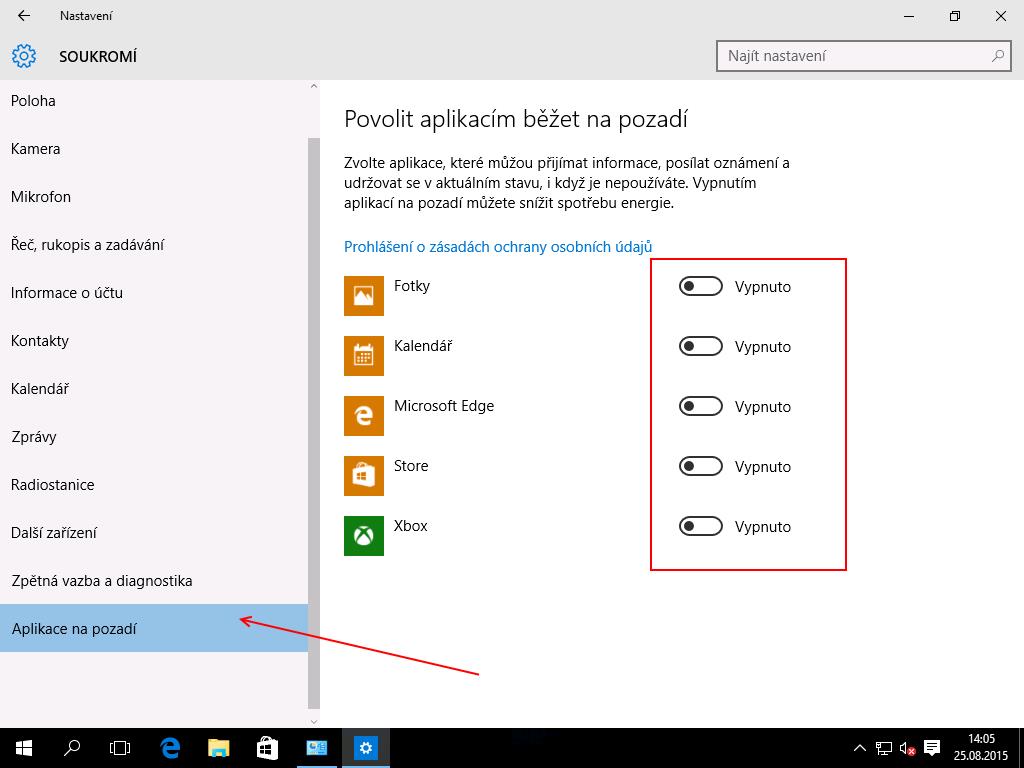Select Mikrofon in the sidebar

41,197
